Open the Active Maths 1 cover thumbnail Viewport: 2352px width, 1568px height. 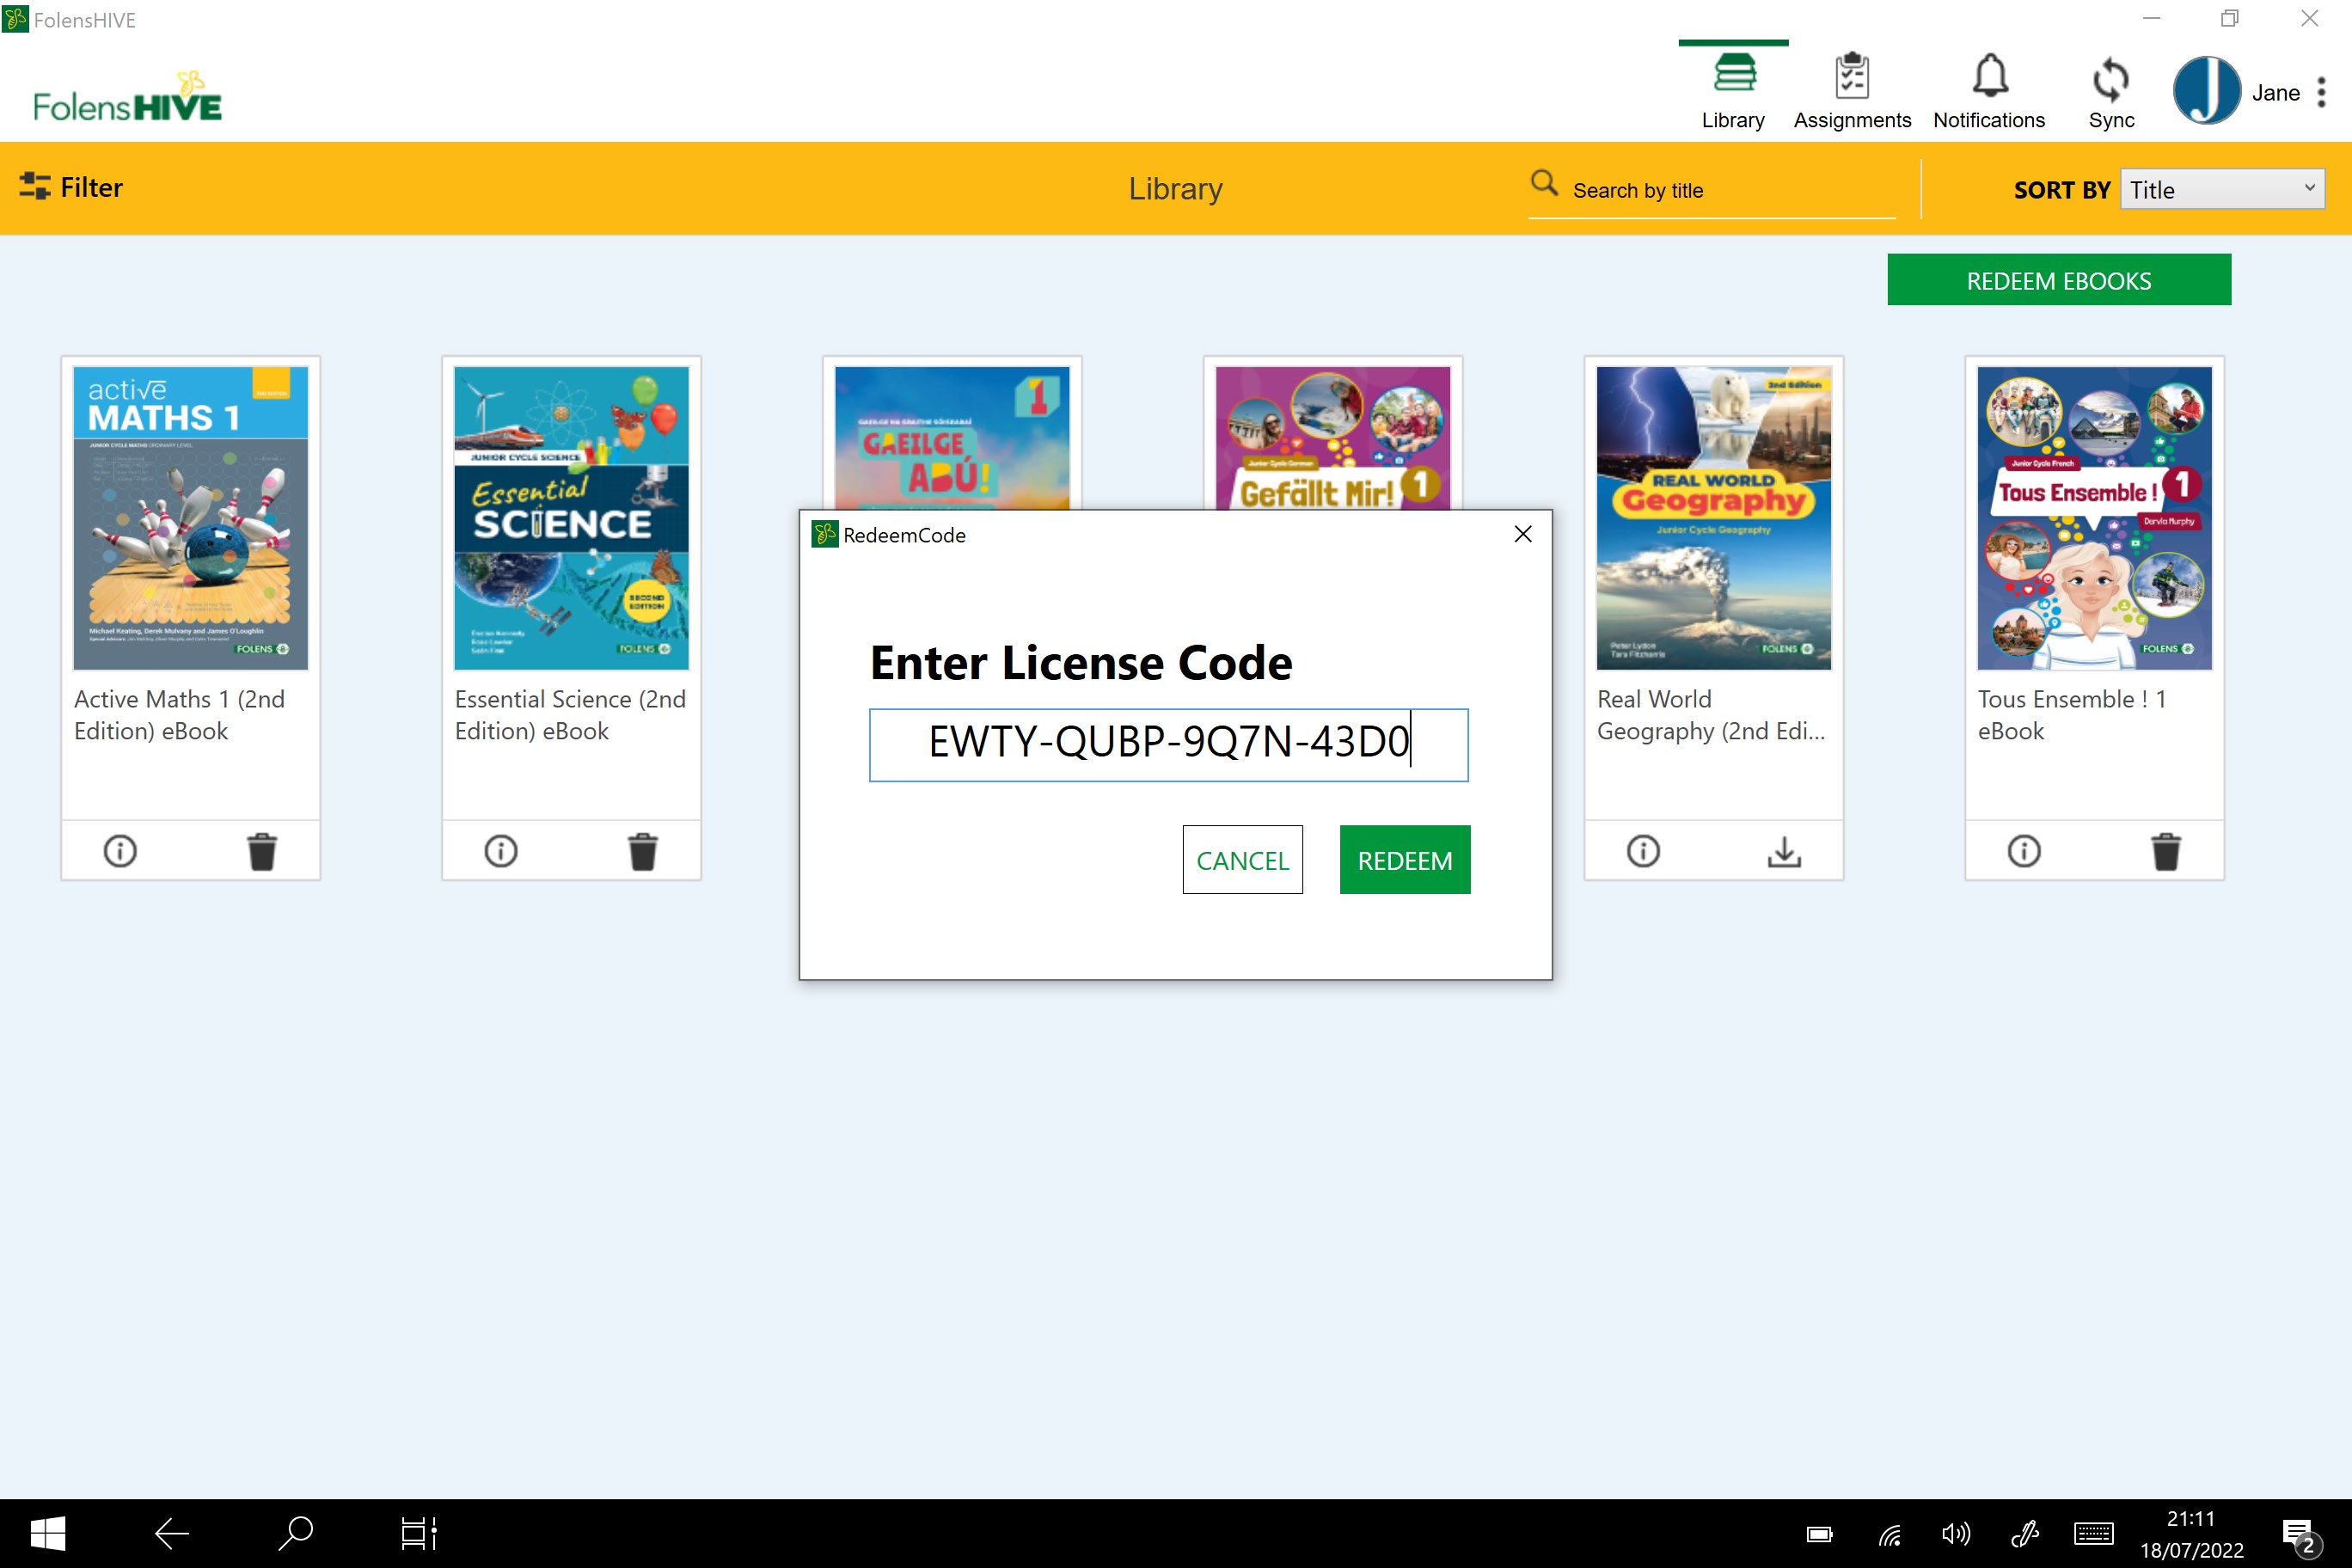coord(190,517)
